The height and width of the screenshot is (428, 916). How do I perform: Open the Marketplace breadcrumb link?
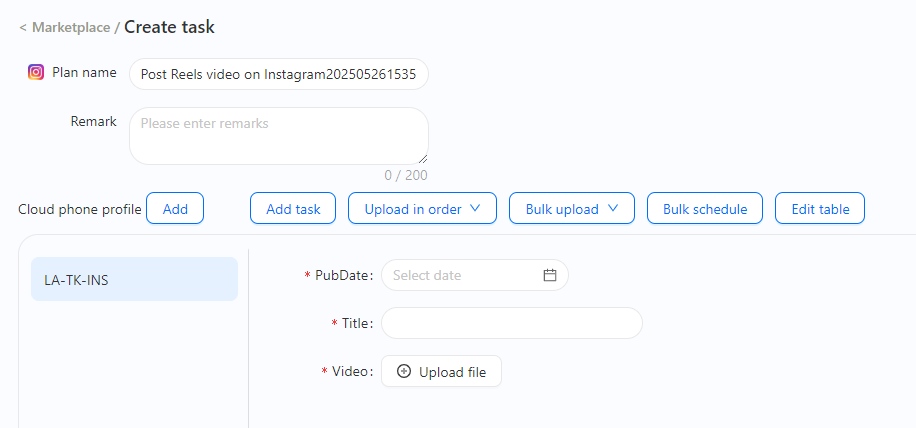click(71, 27)
